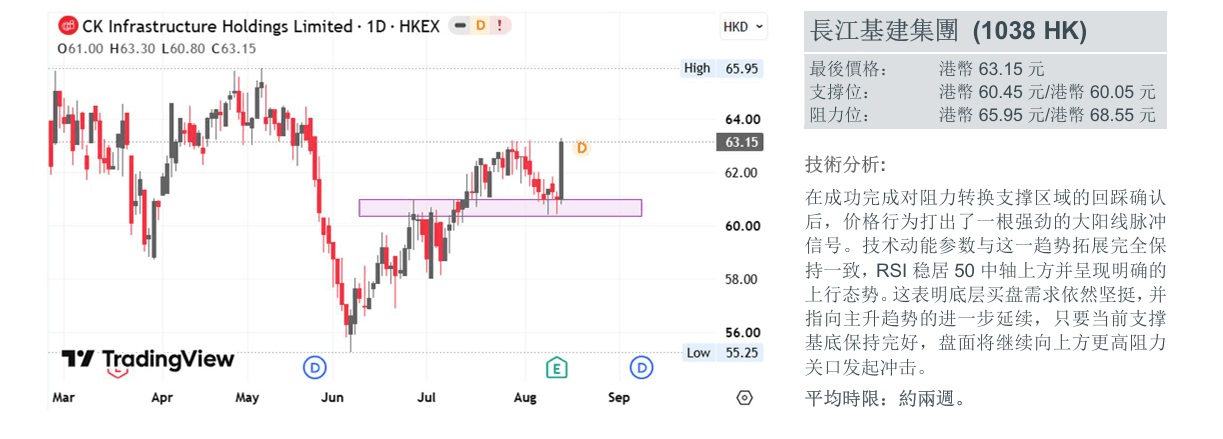Click the 技術分析 section heading
This screenshot has width=1223, height=439.
845,164
